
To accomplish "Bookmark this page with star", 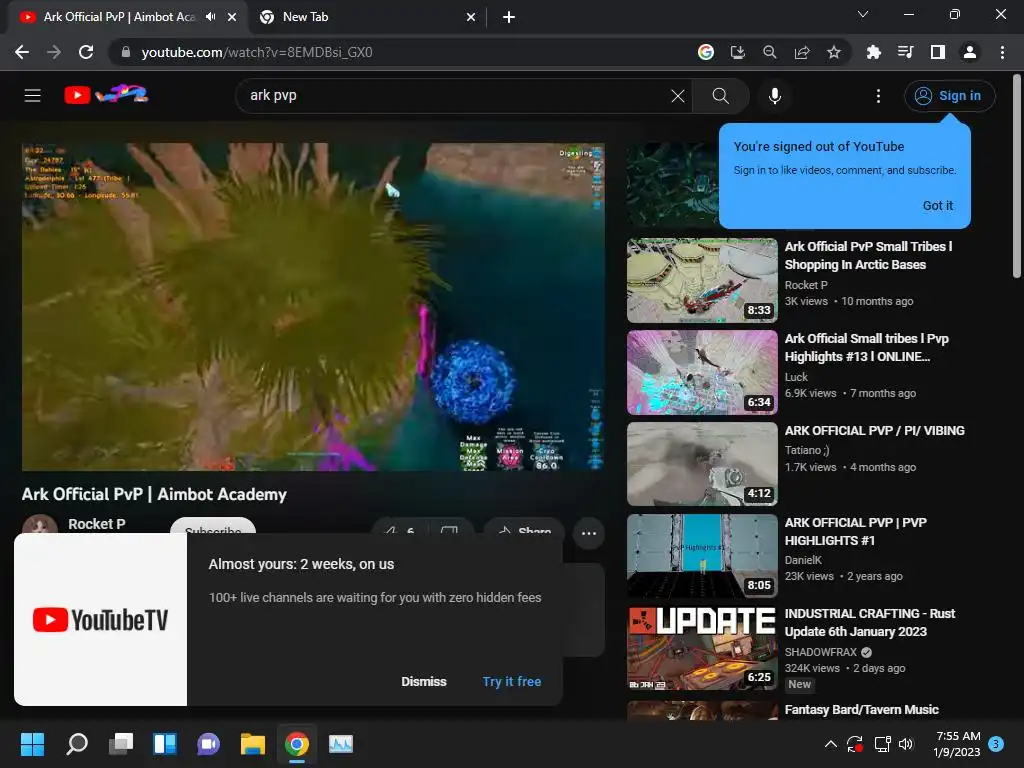I will (834, 52).
